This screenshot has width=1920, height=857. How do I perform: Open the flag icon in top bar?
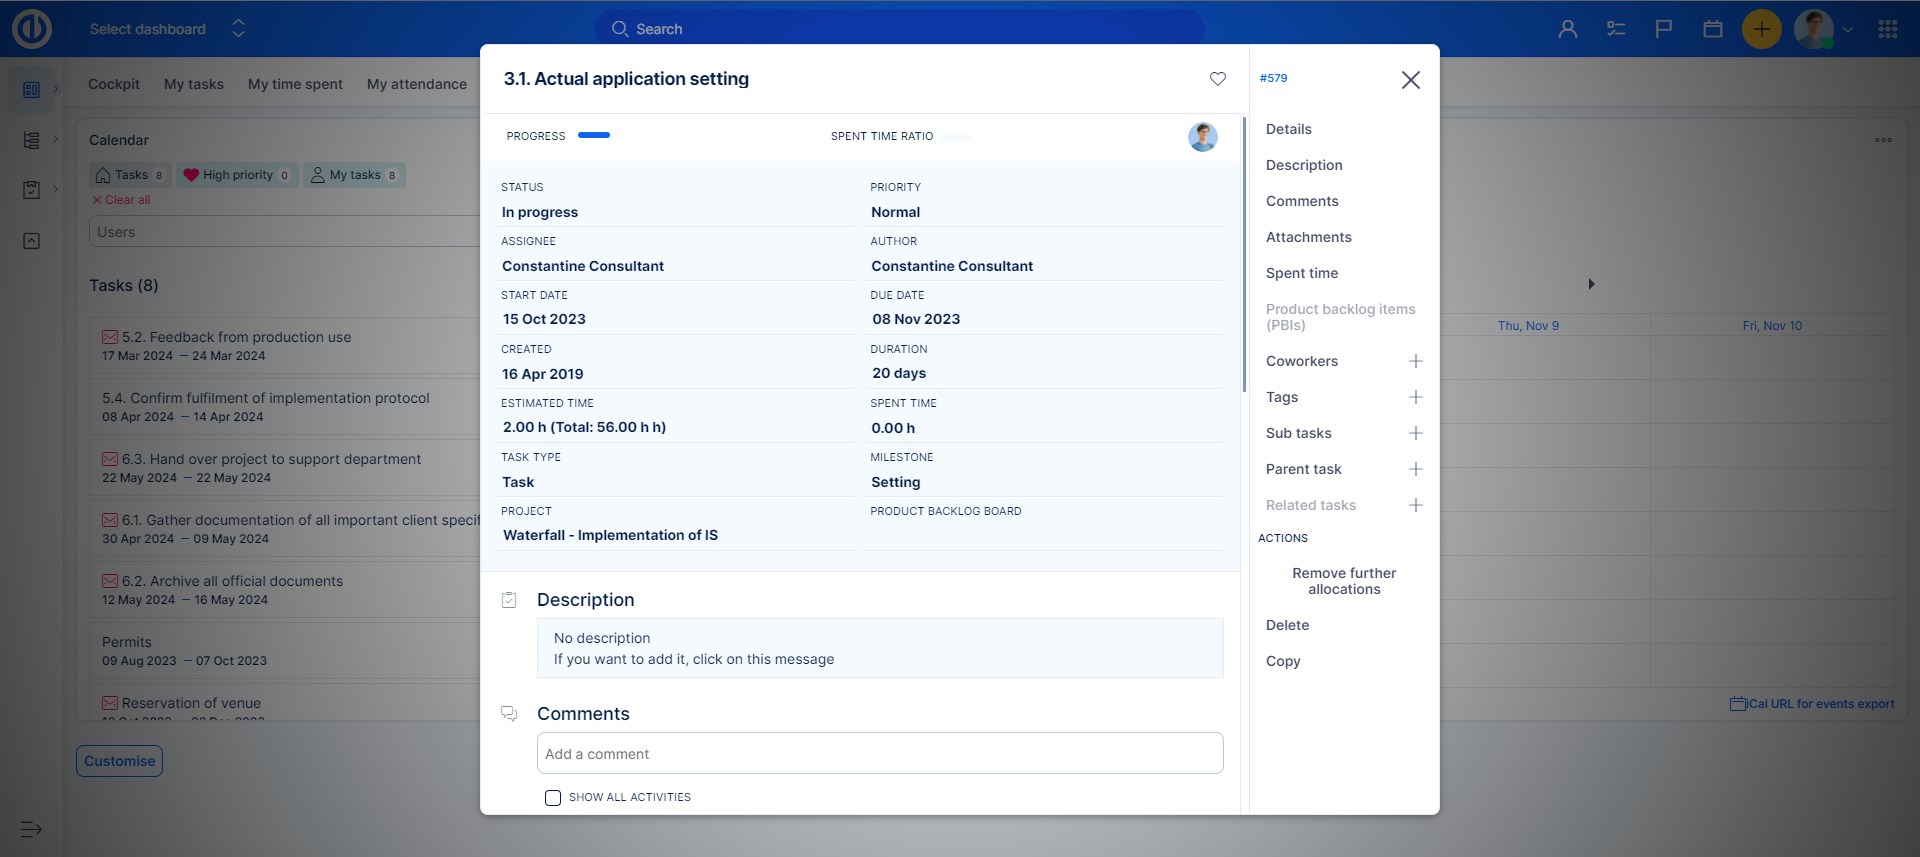point(1663,29)
